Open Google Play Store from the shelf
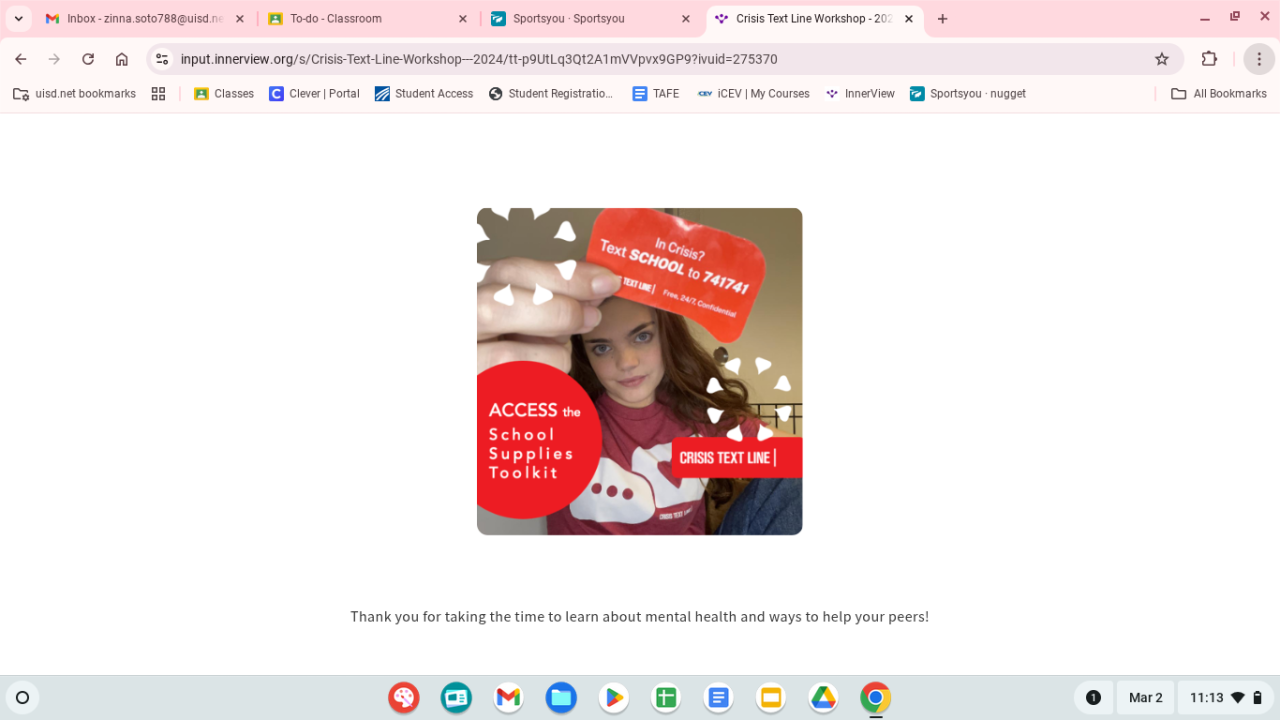Viewport: 1280px width, 720px height. [614, 698]
